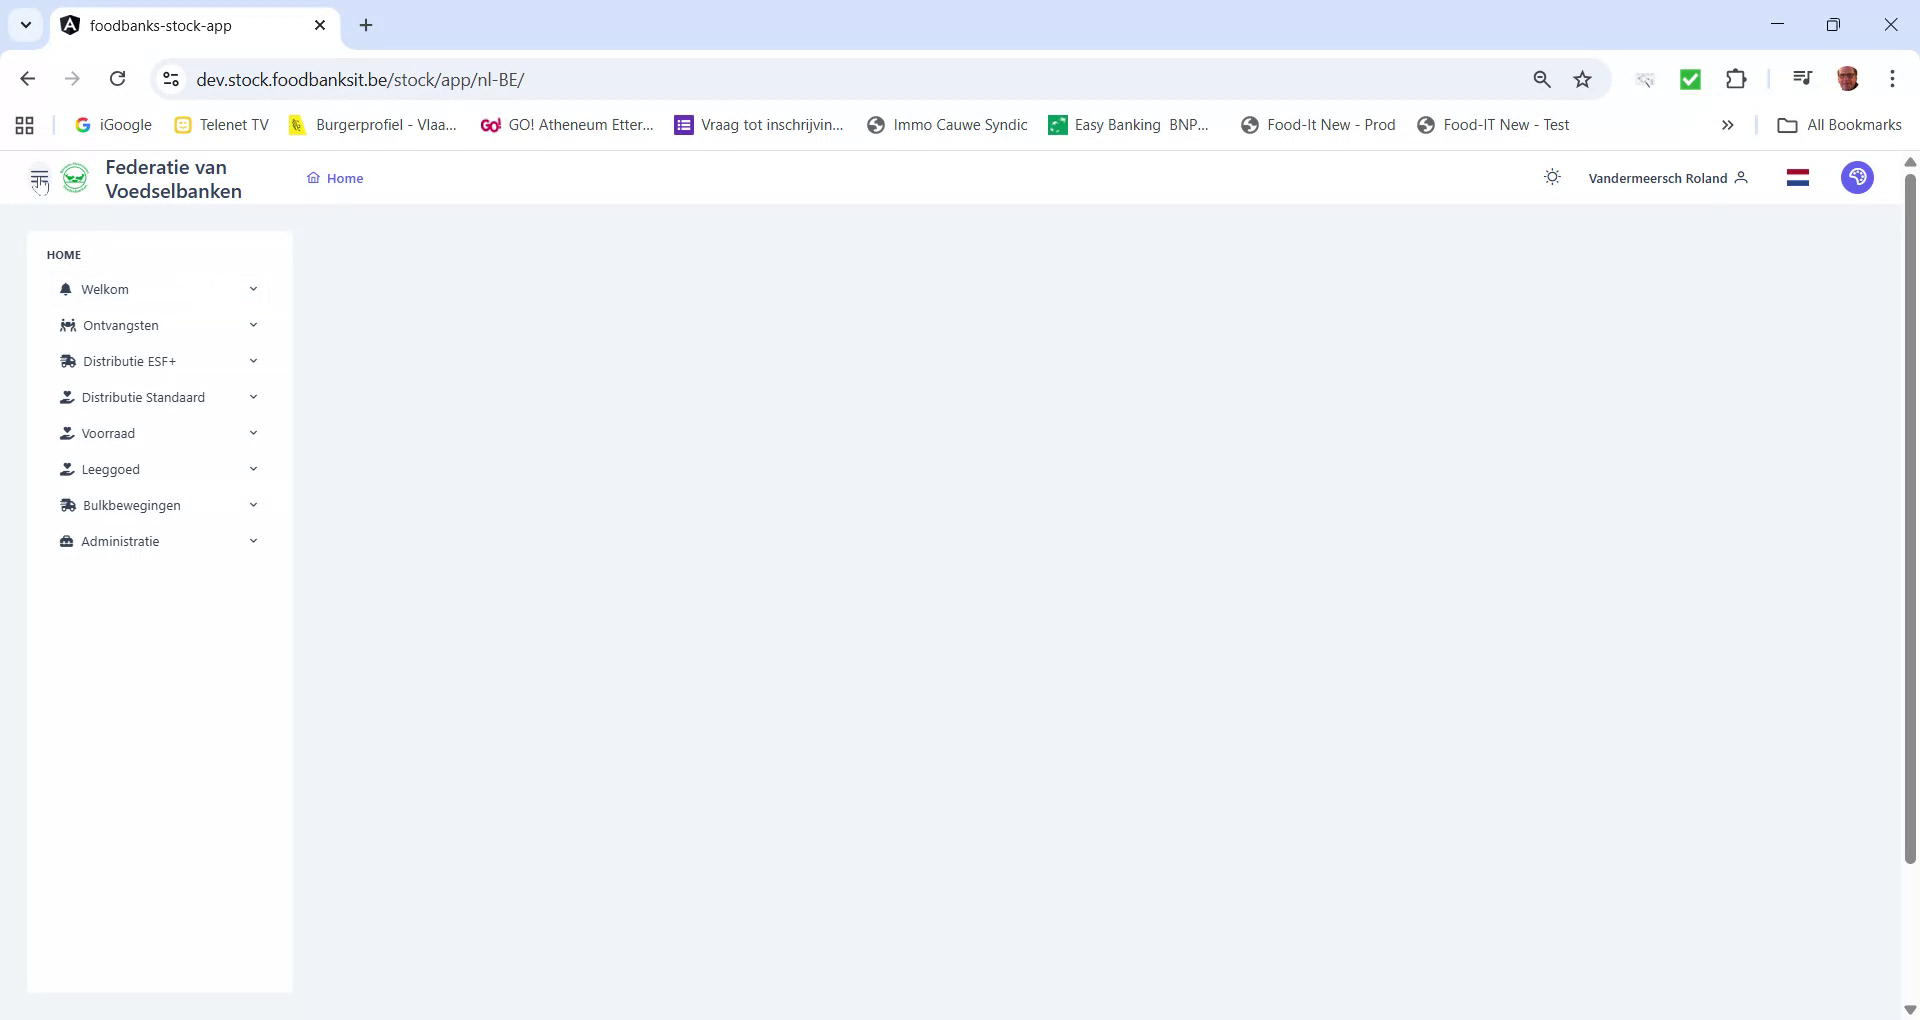This screenshot has height=1020, width=1920.
Task: Click the Distributie ESF+ truck icon
Action: click(66, 361)
